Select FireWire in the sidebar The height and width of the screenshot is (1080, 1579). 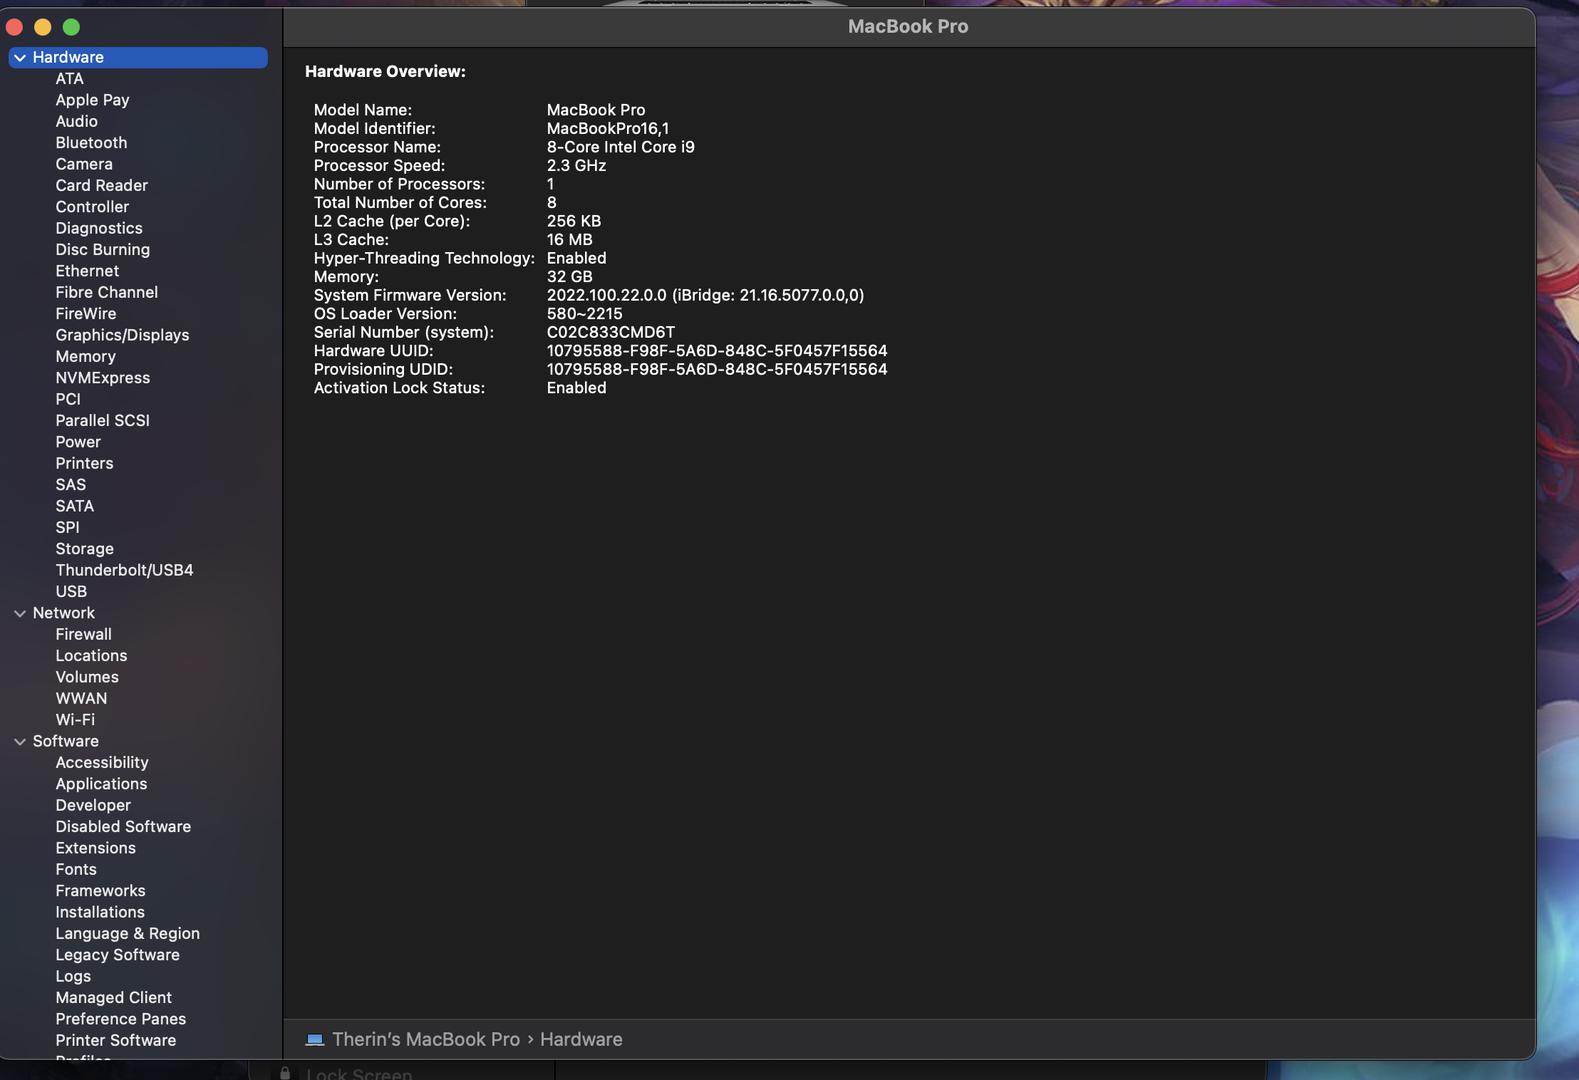click(x=85, y=313)
